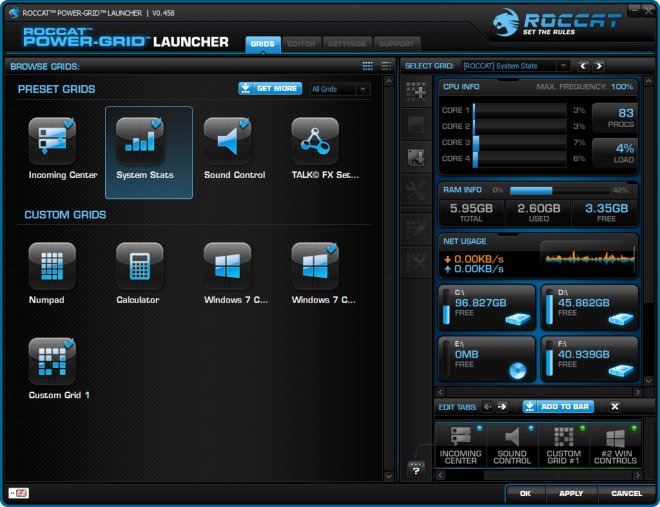Open the Sound Control preset grid
660x507 pixels.
(227, 141)
